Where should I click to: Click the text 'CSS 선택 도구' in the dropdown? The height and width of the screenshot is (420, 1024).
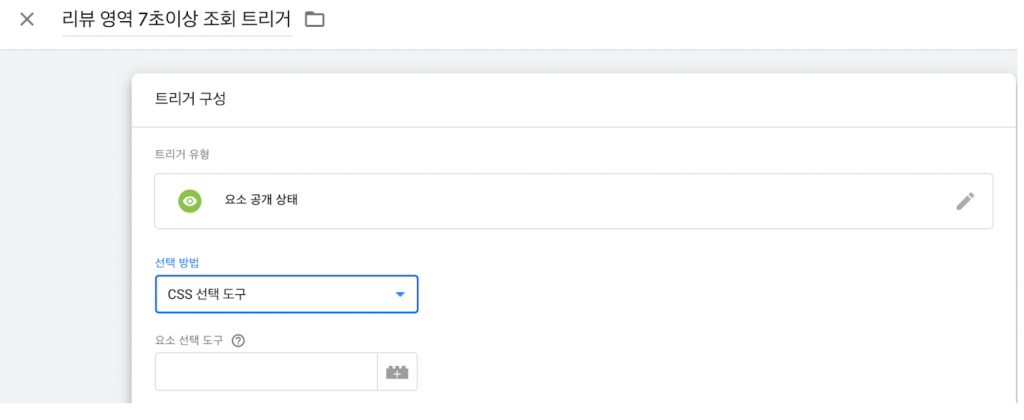[205, 295]
